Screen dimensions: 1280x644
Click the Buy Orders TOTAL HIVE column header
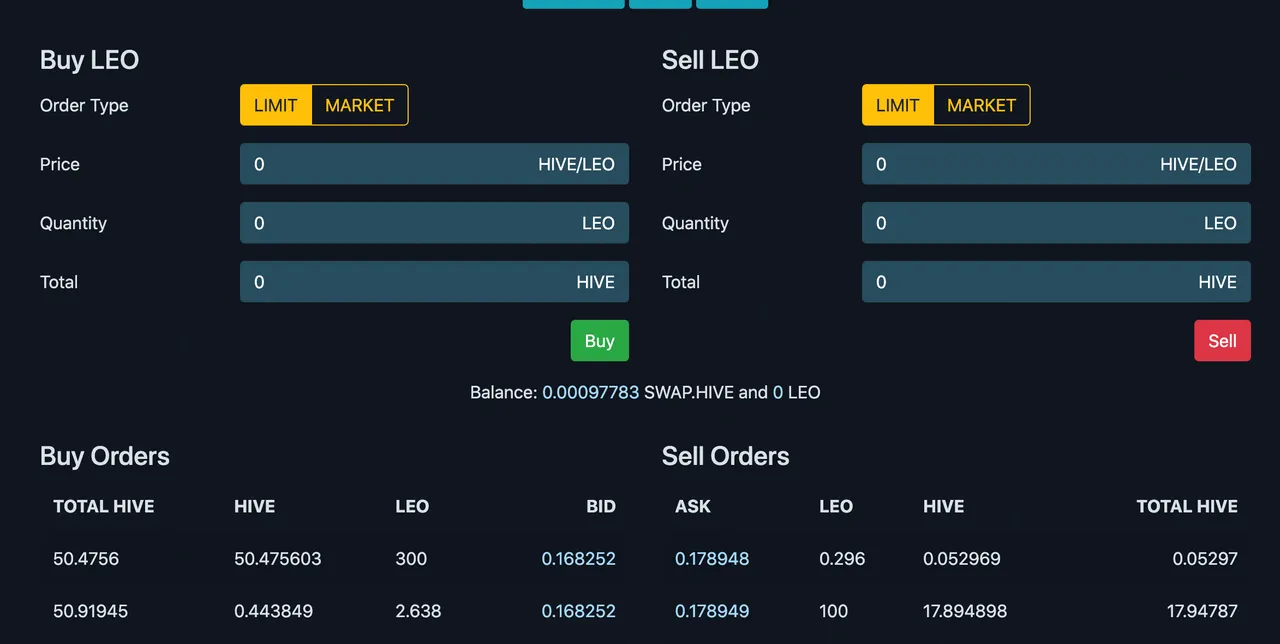(104, 506)
